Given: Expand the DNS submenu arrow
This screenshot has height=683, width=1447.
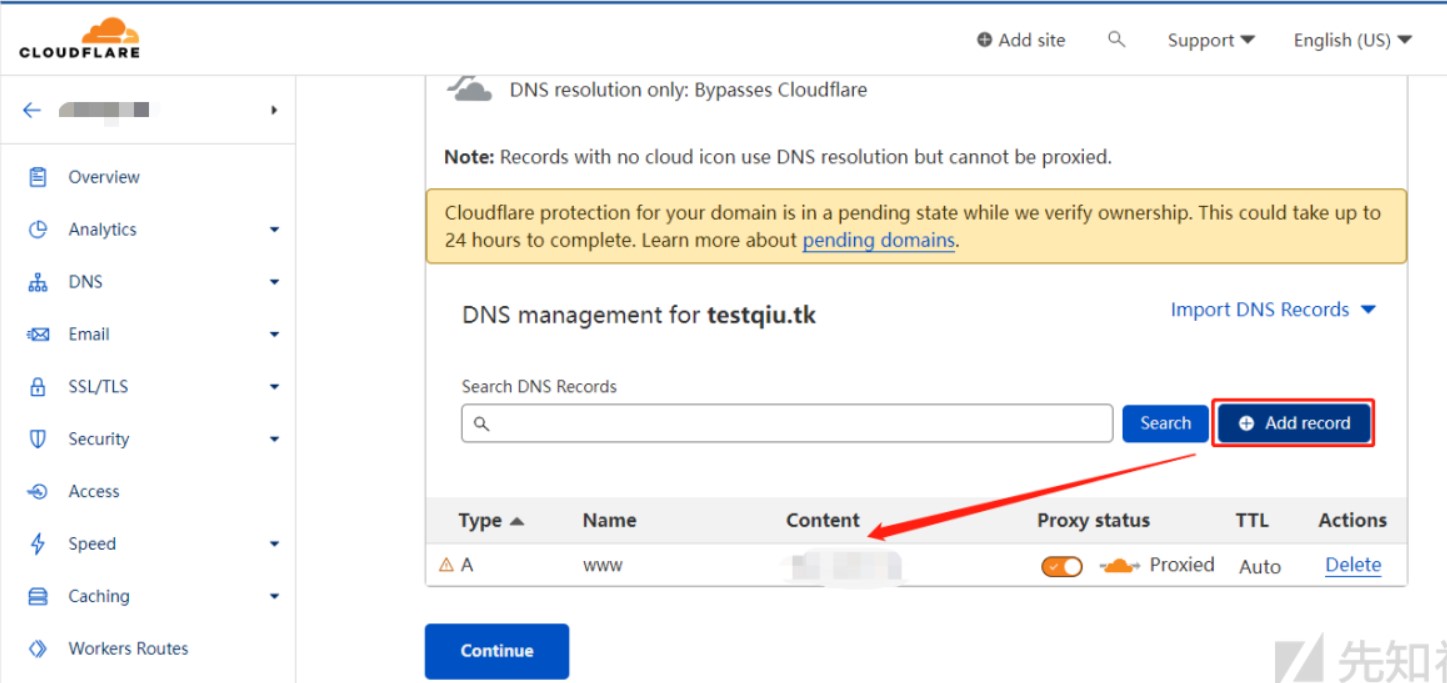Looking at the screenshot, I should (x=274, y=282).
